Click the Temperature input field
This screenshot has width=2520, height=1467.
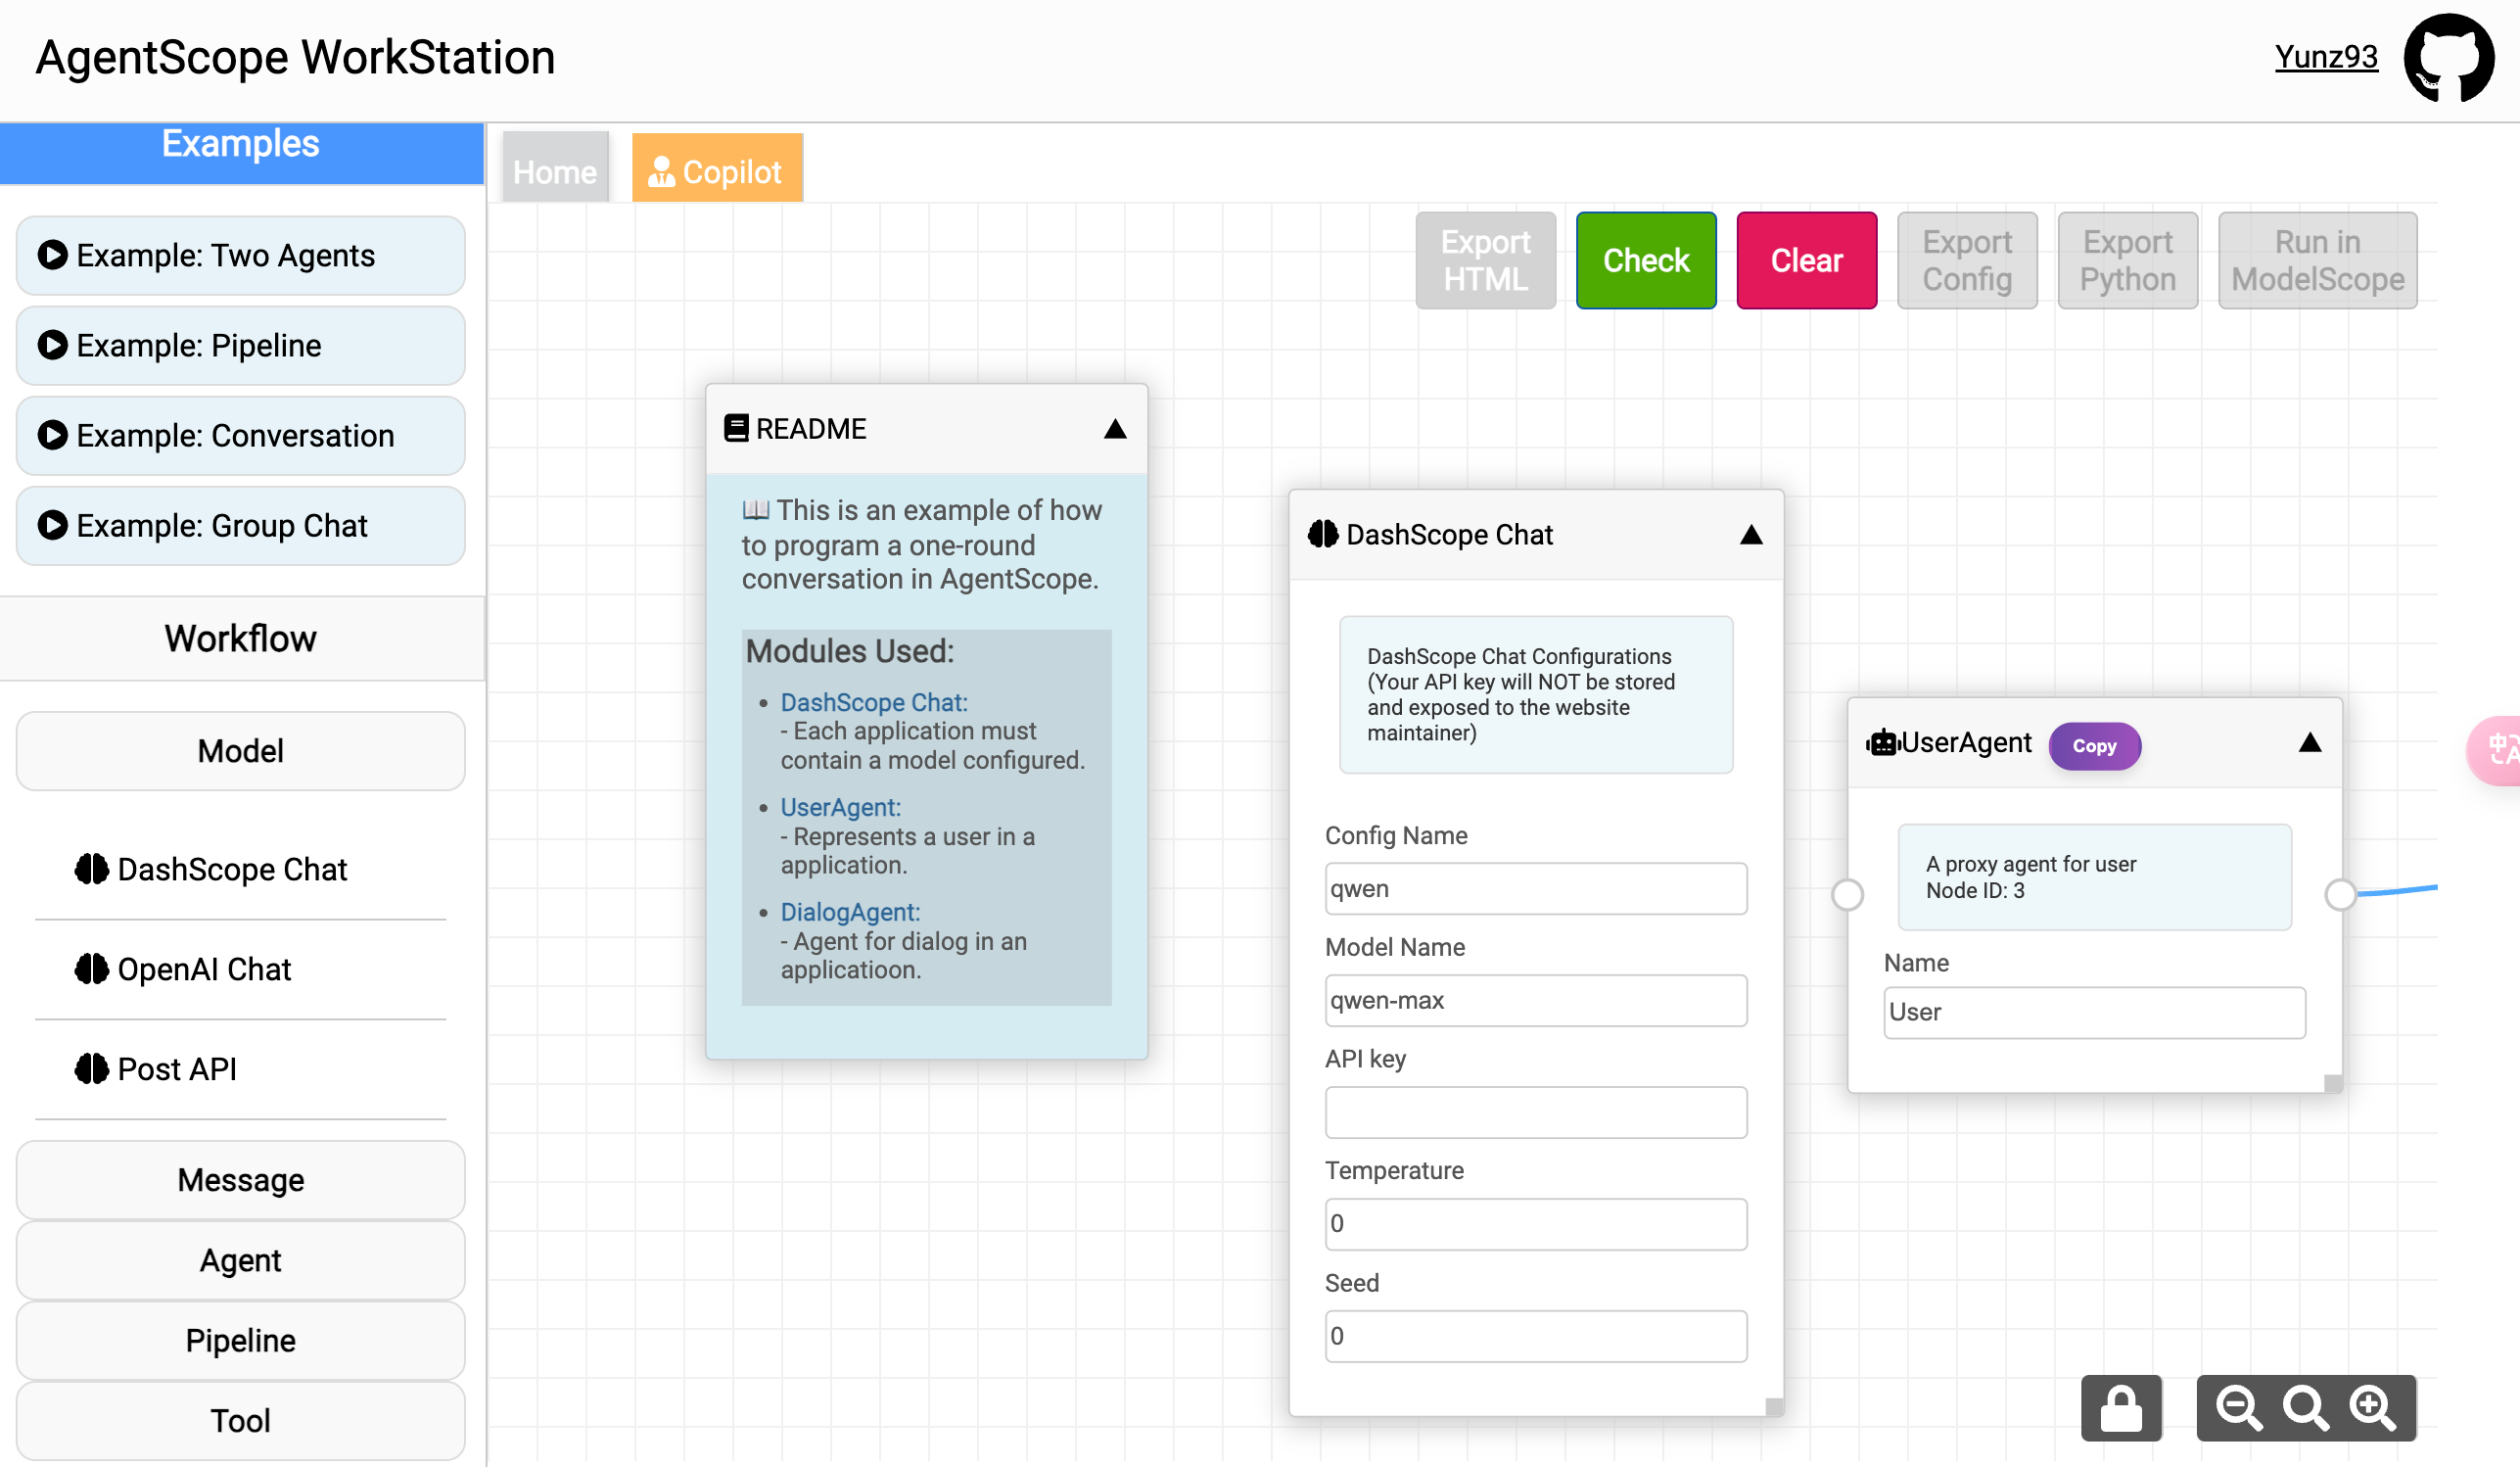tap(1536, 1224)
